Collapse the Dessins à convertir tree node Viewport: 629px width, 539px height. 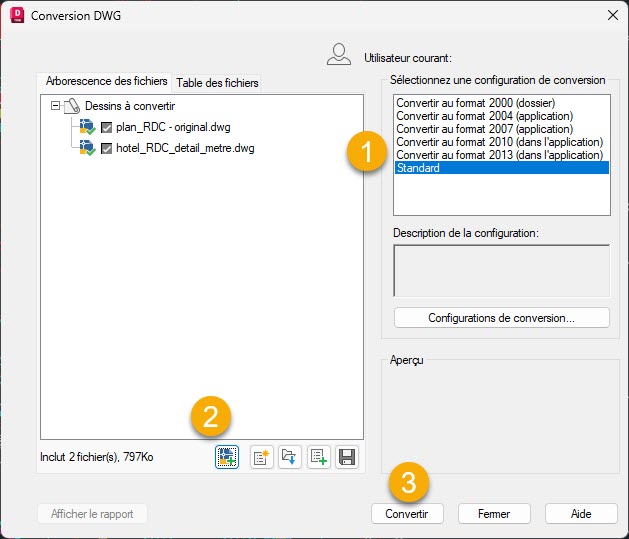[x=55, y=105]
